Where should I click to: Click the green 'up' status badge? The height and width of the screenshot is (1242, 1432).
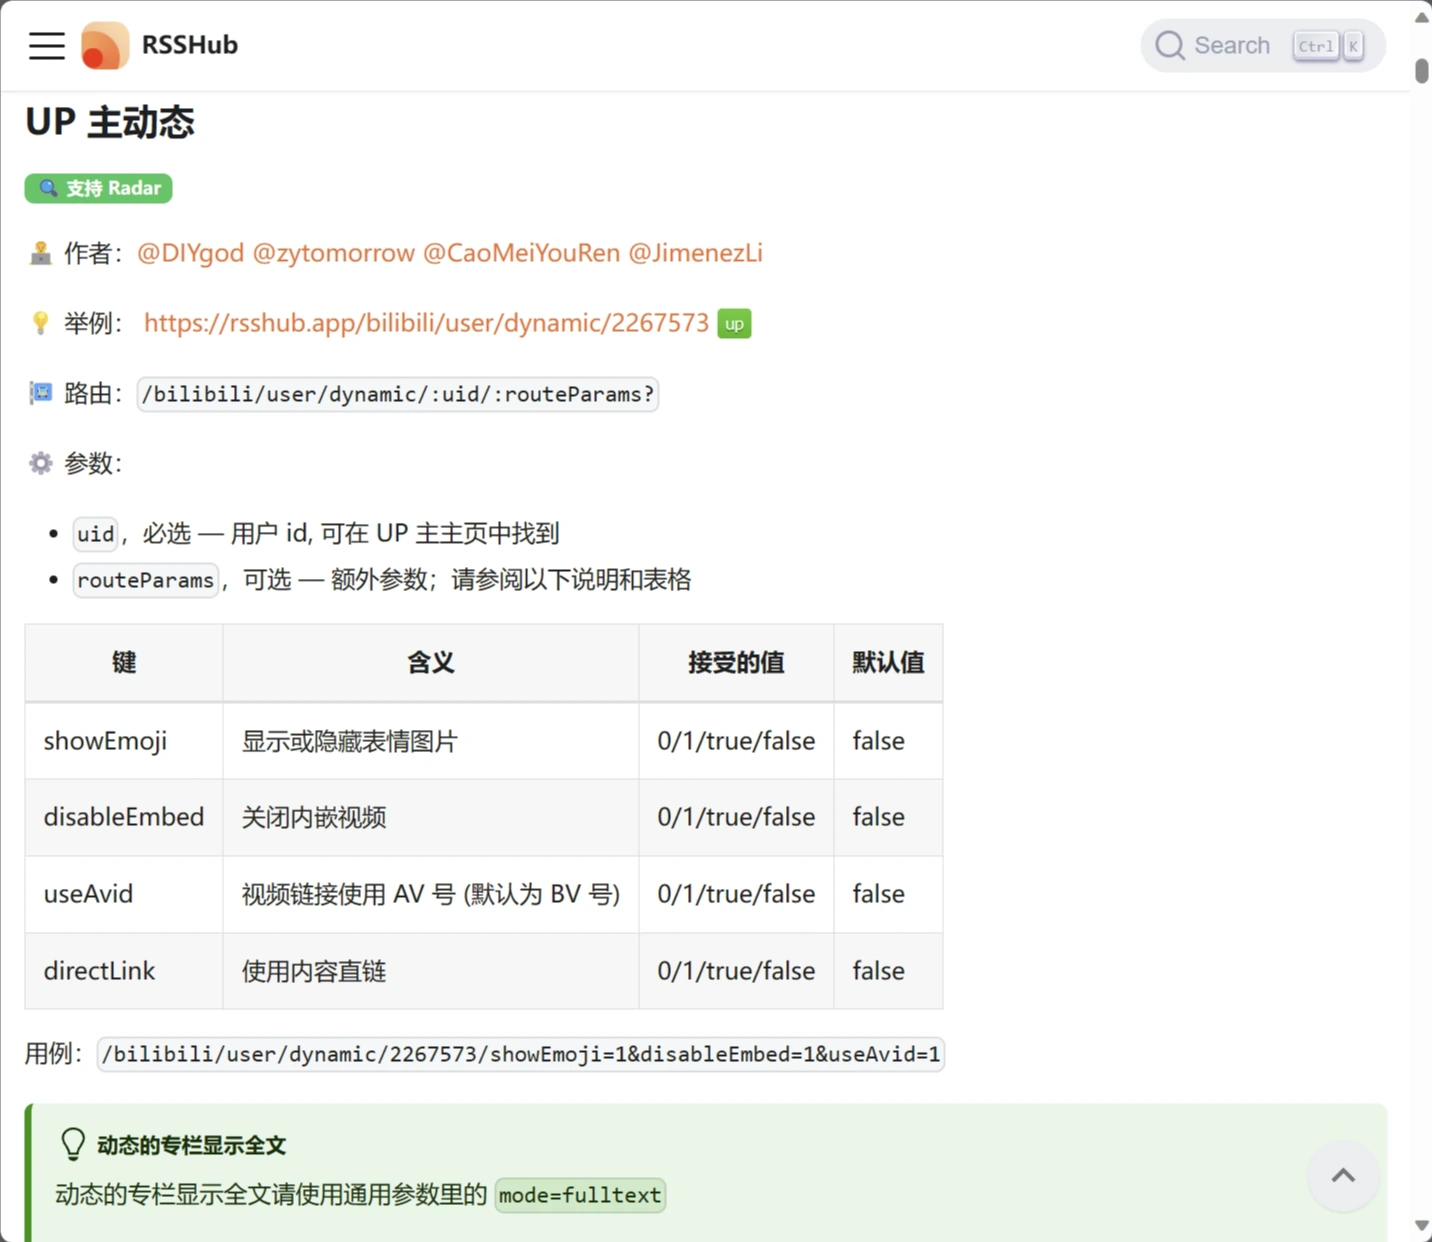(x=734, y=324)
